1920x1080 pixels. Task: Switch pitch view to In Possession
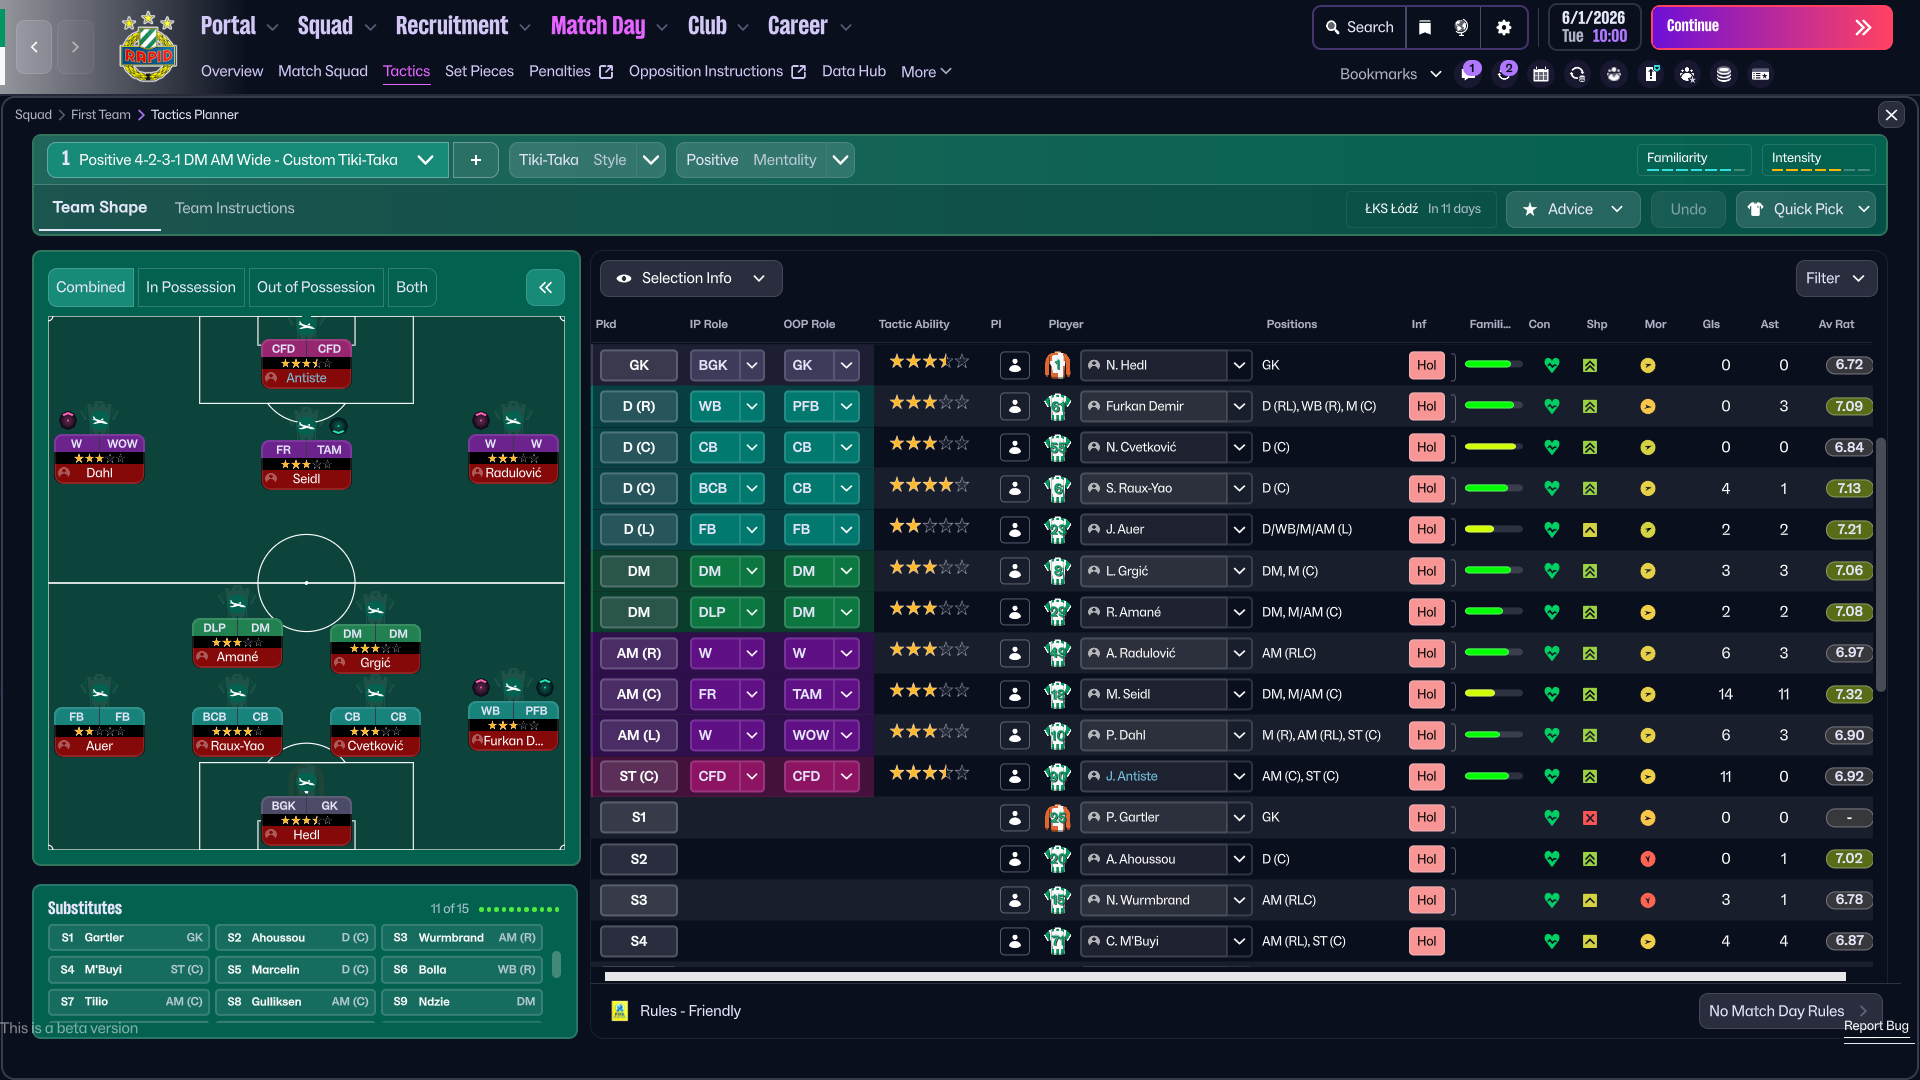[x=190, y=287]
